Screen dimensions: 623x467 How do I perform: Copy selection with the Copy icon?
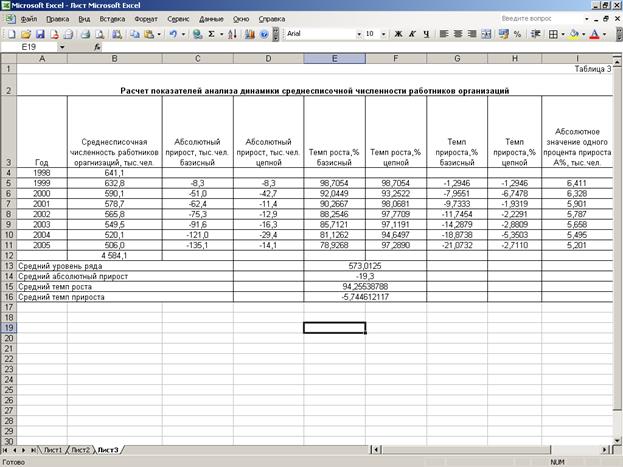click(135, 34)
